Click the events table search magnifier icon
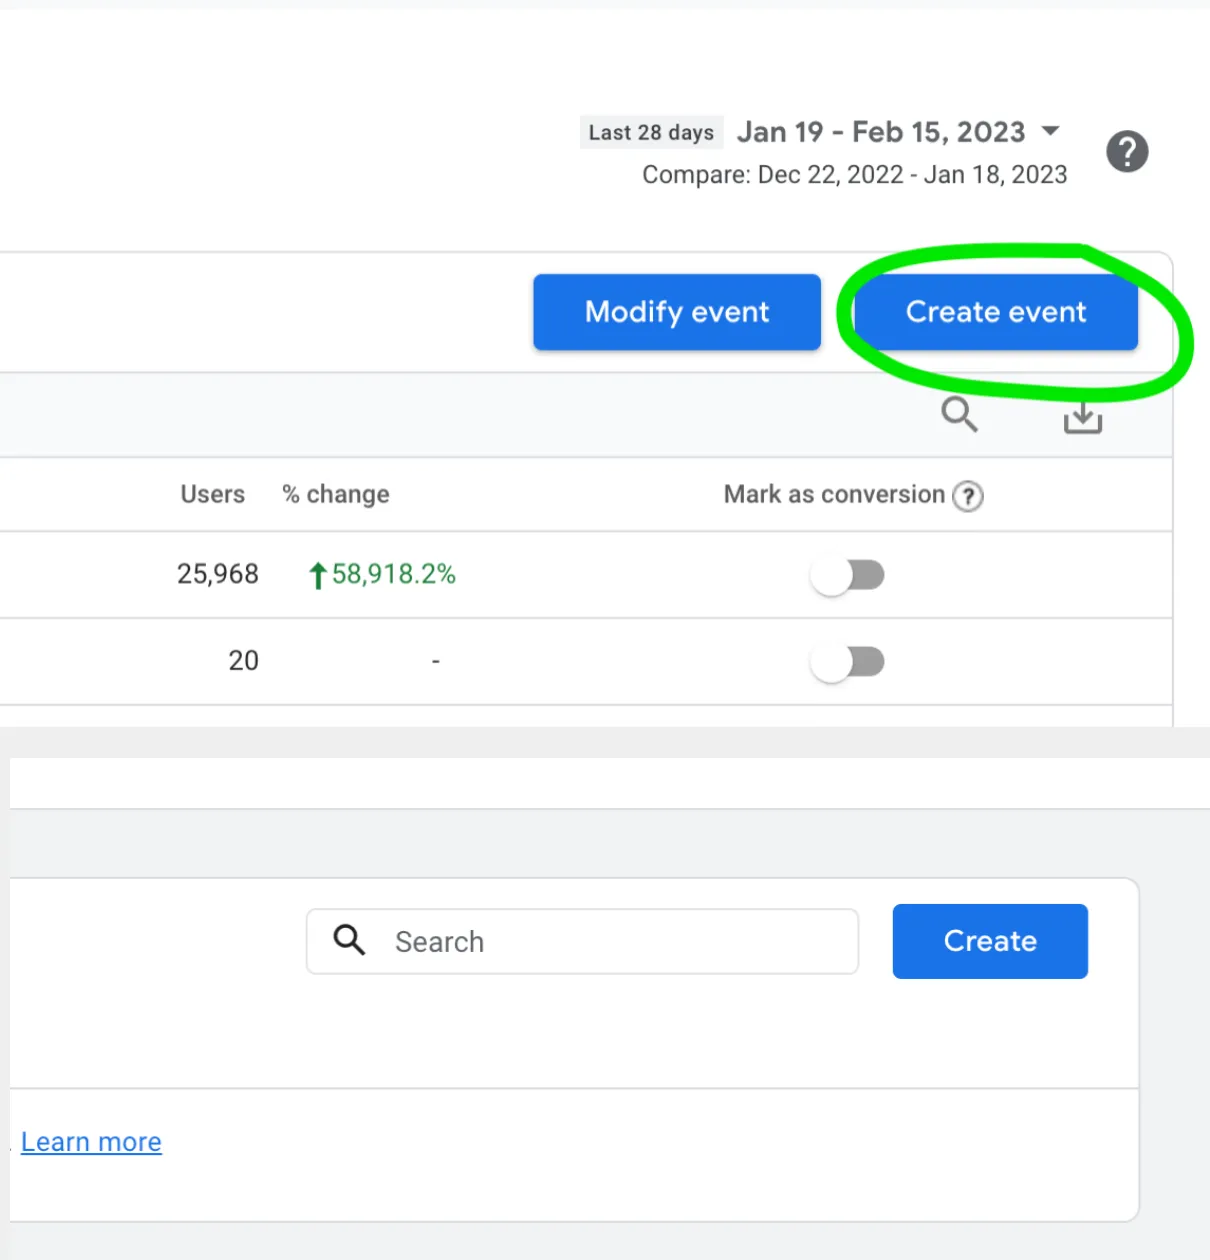 tap(959, 414)
